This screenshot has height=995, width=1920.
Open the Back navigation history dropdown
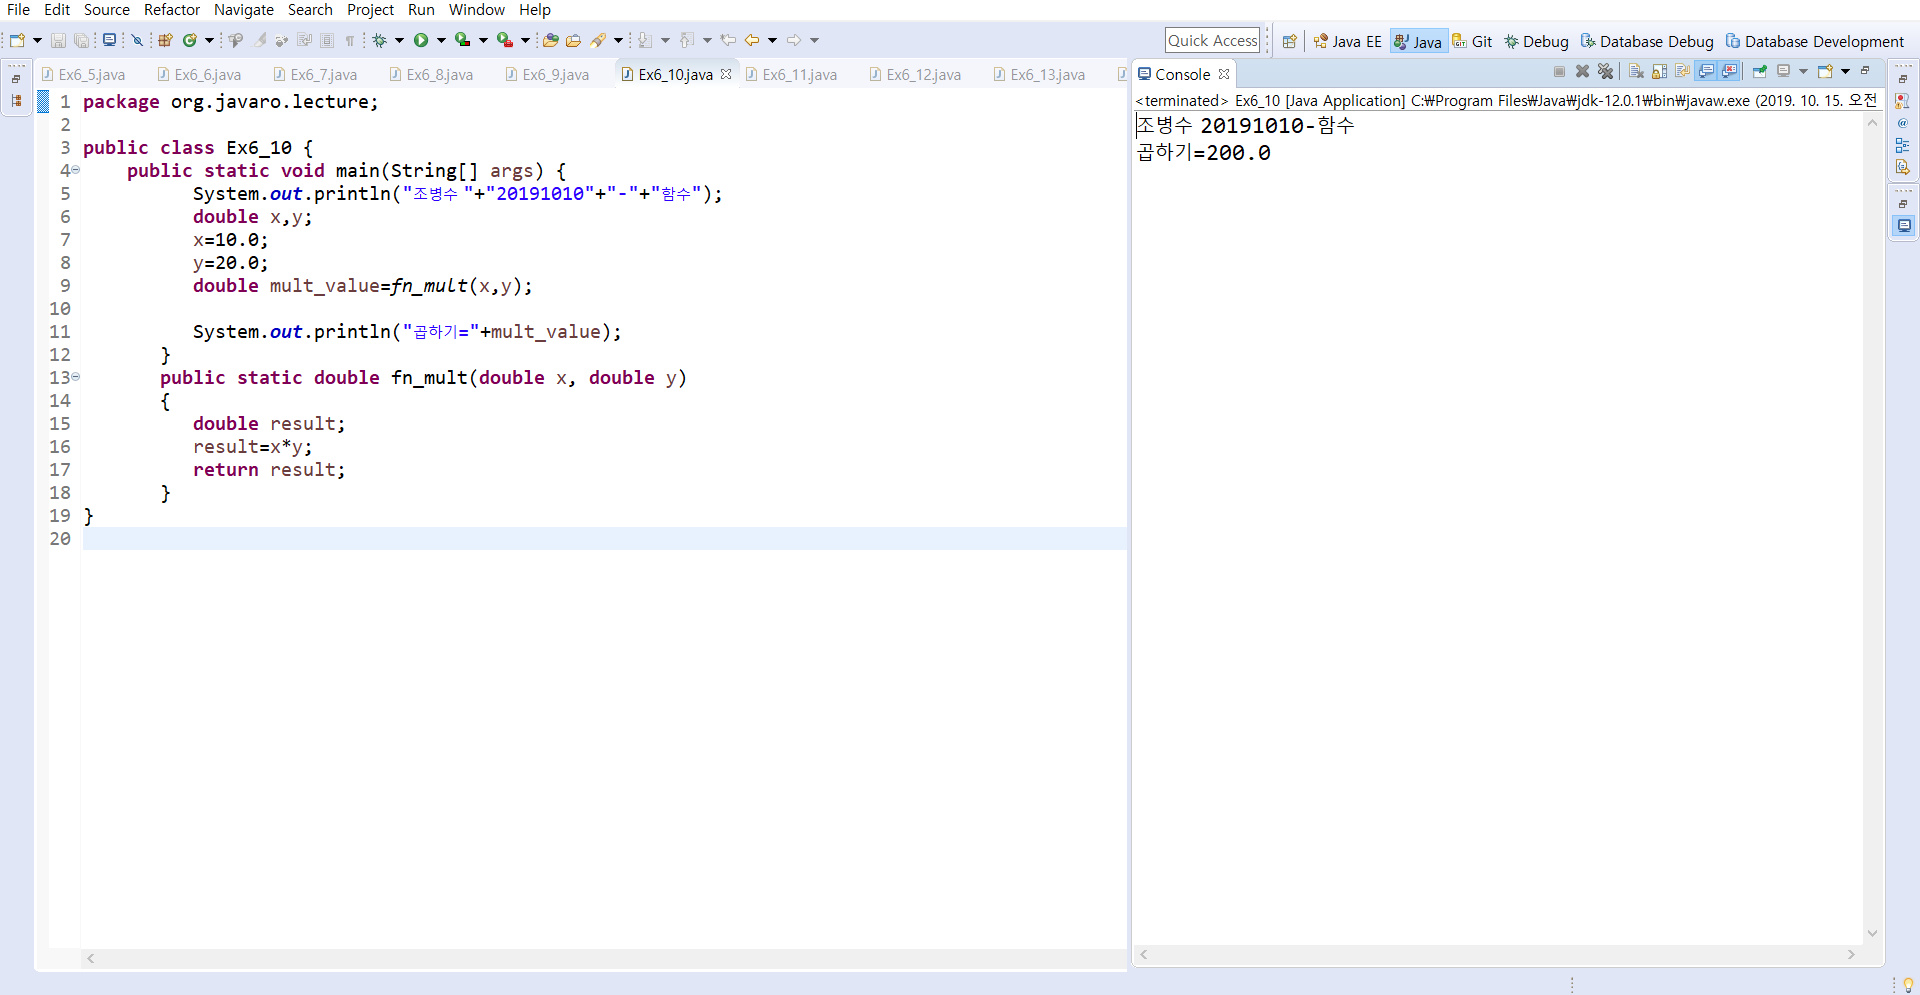pos(772,40)
